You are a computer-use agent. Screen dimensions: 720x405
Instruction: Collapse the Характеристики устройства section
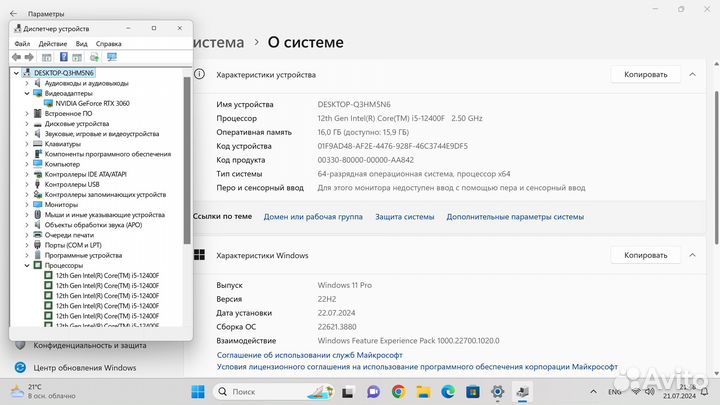692,74
